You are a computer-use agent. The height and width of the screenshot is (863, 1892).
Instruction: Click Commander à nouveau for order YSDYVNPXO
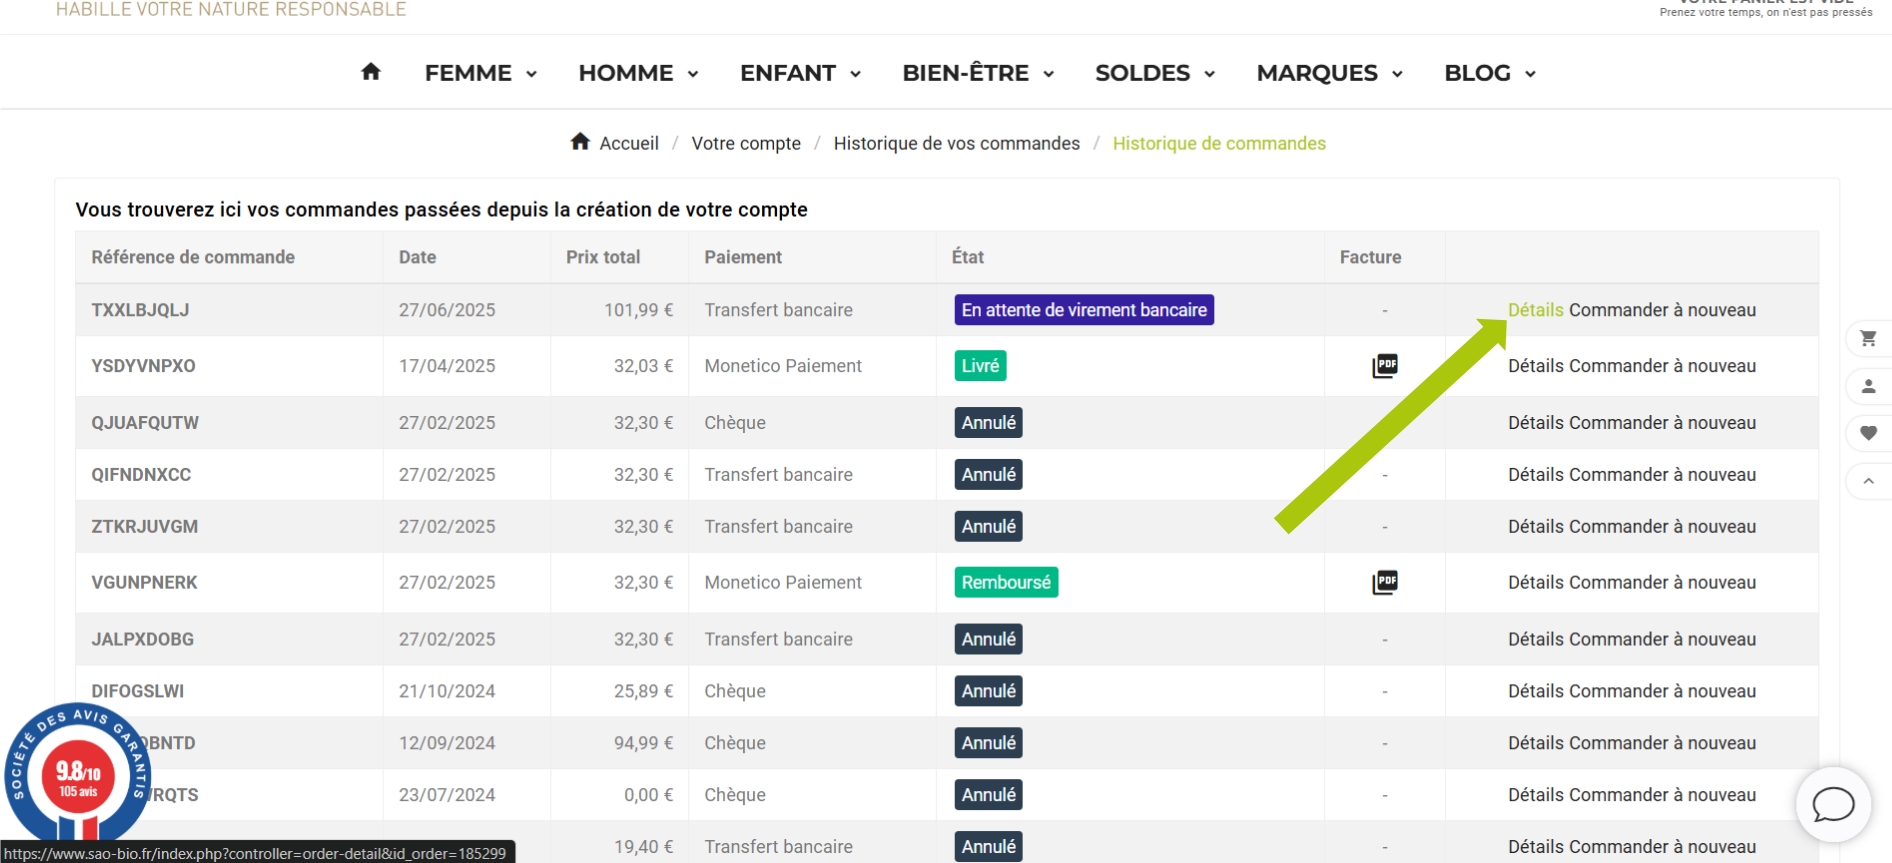point(1662,366)
